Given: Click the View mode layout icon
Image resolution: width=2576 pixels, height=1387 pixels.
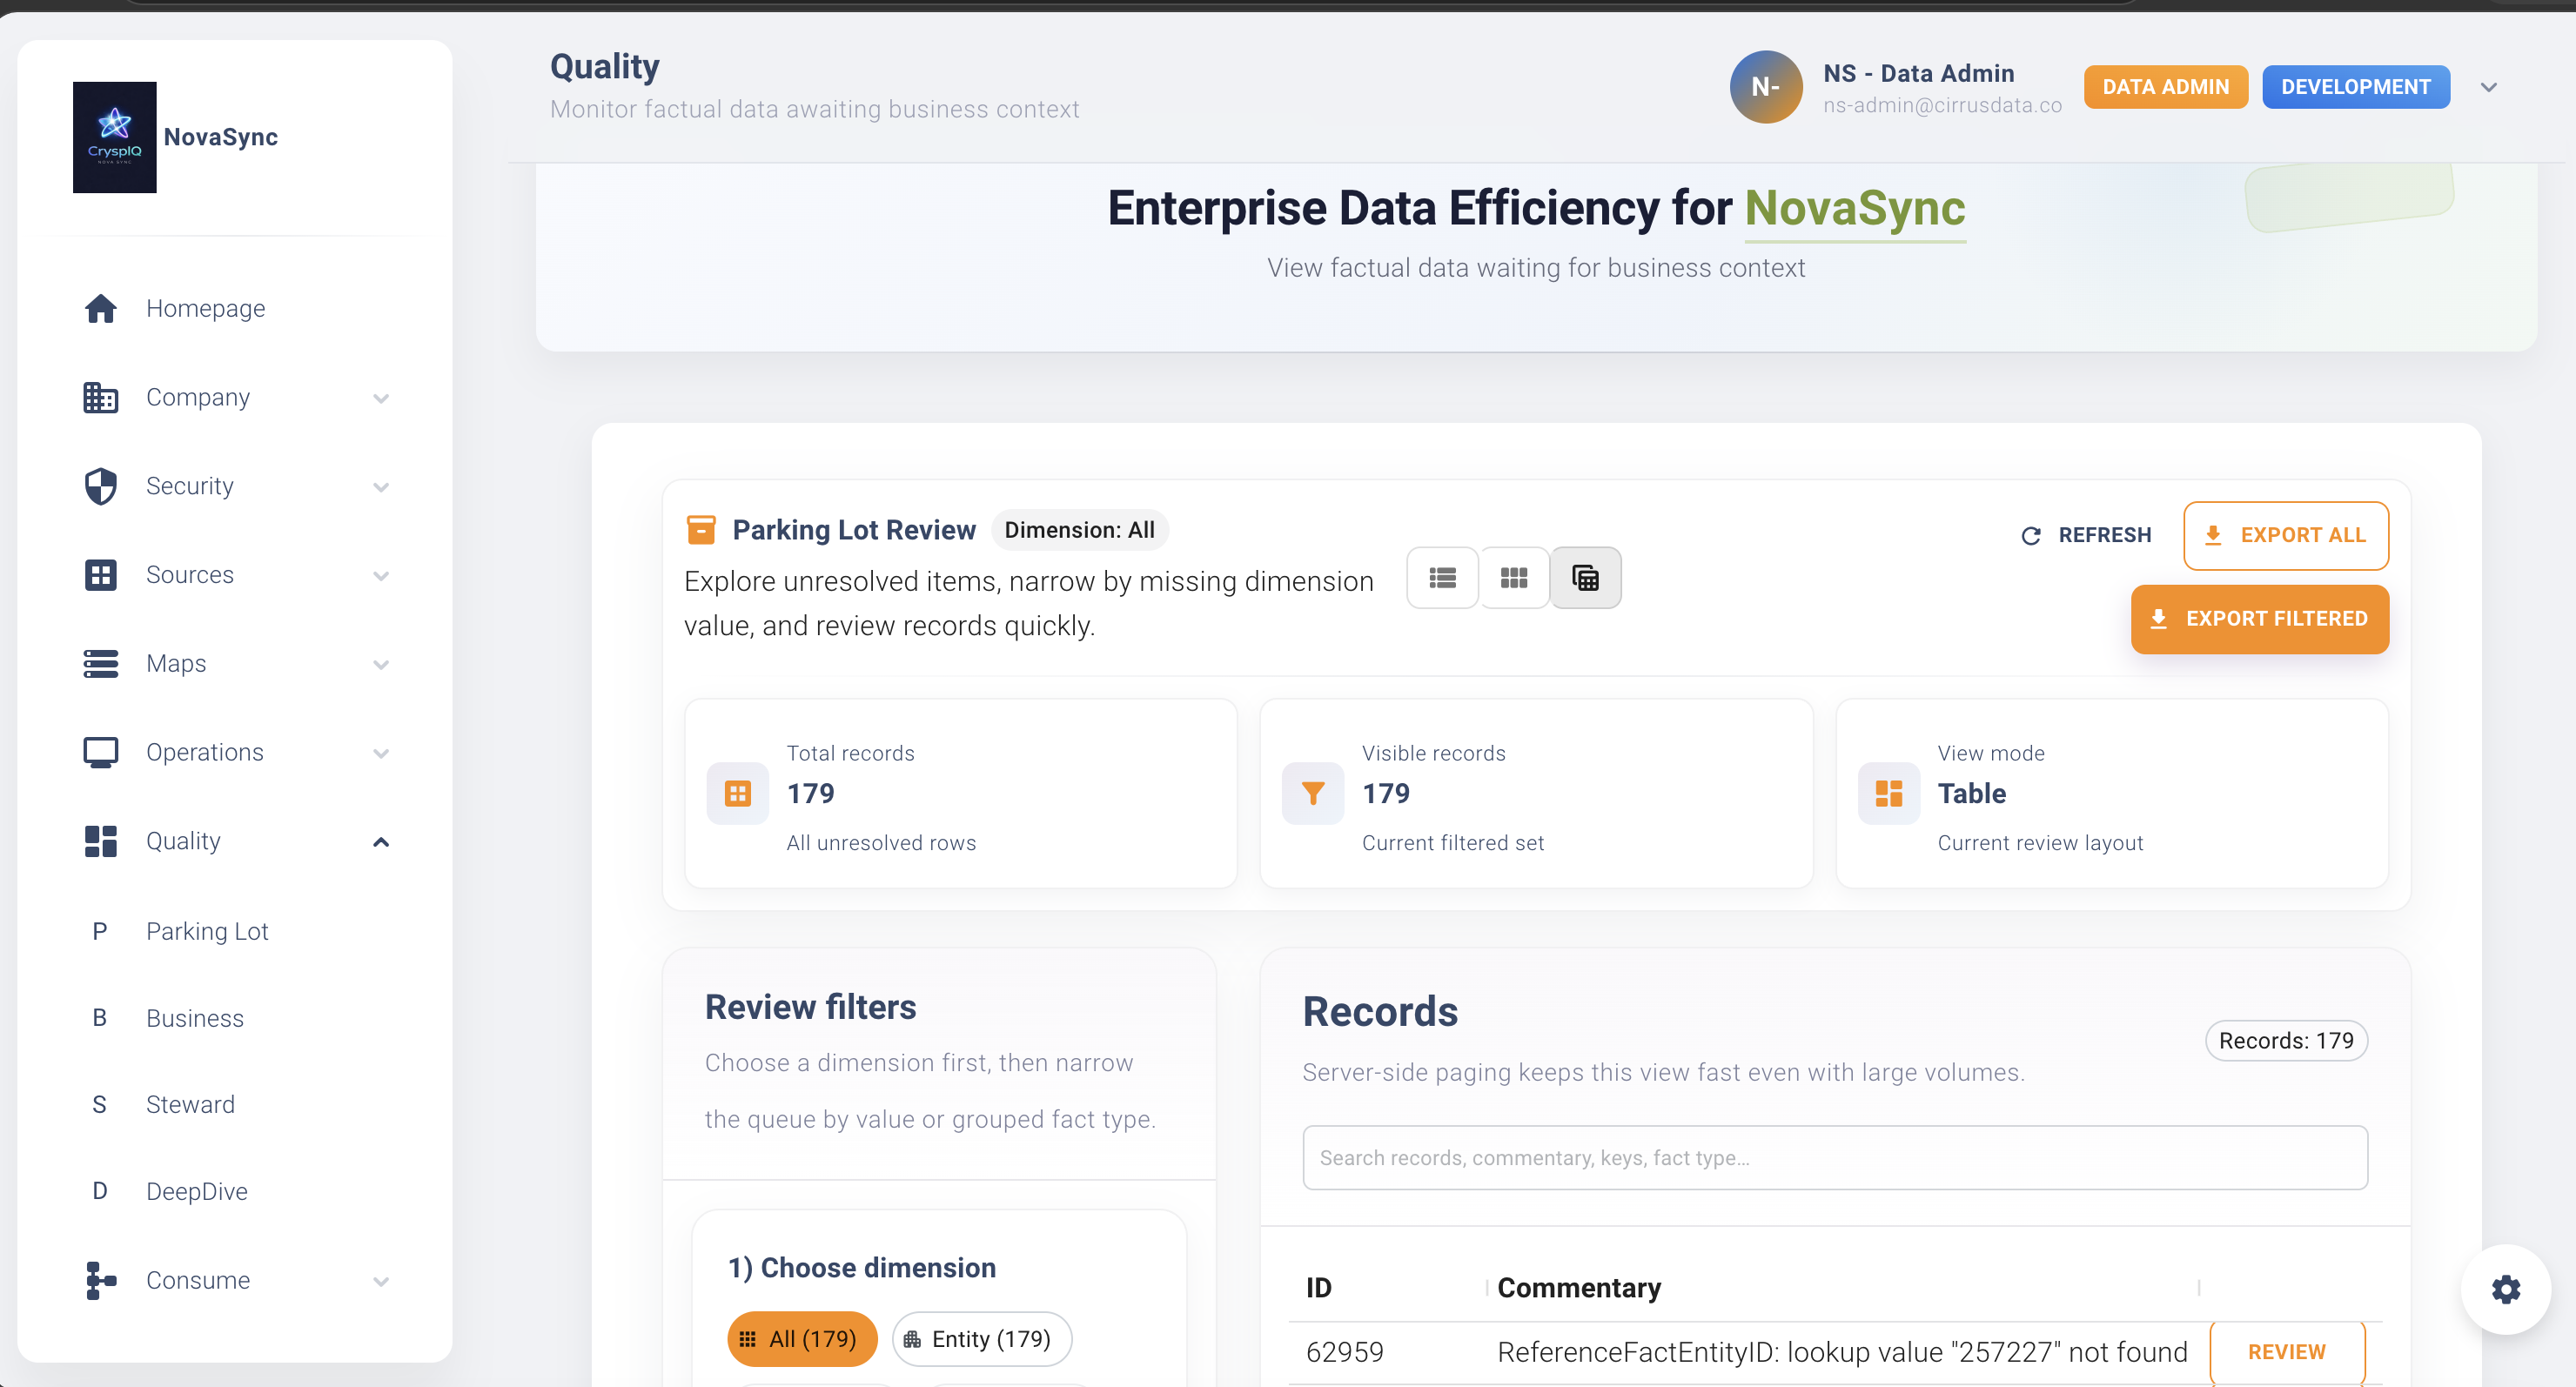Looking at the screenshot, I should (1889, 794).
